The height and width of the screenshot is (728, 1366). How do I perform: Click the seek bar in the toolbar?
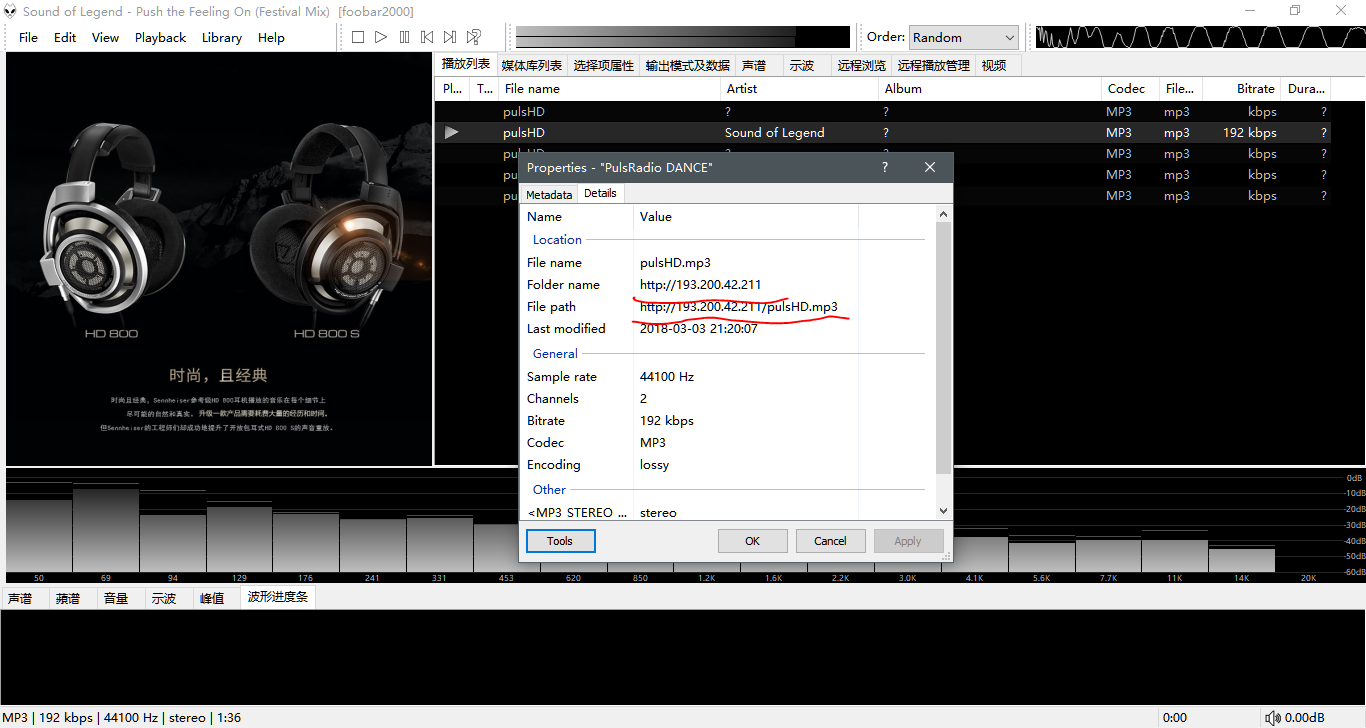click(x=680, y=37)
